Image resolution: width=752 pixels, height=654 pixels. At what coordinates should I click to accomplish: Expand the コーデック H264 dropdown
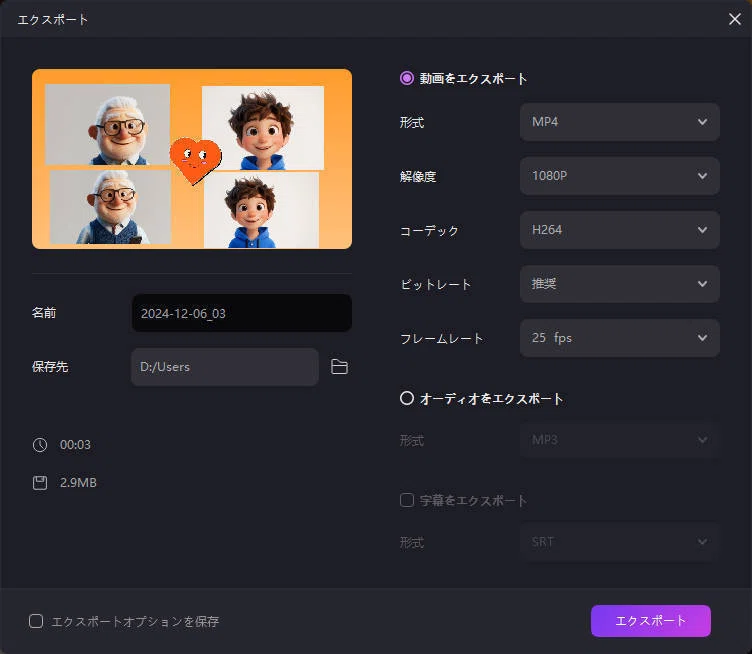point(620,230)
